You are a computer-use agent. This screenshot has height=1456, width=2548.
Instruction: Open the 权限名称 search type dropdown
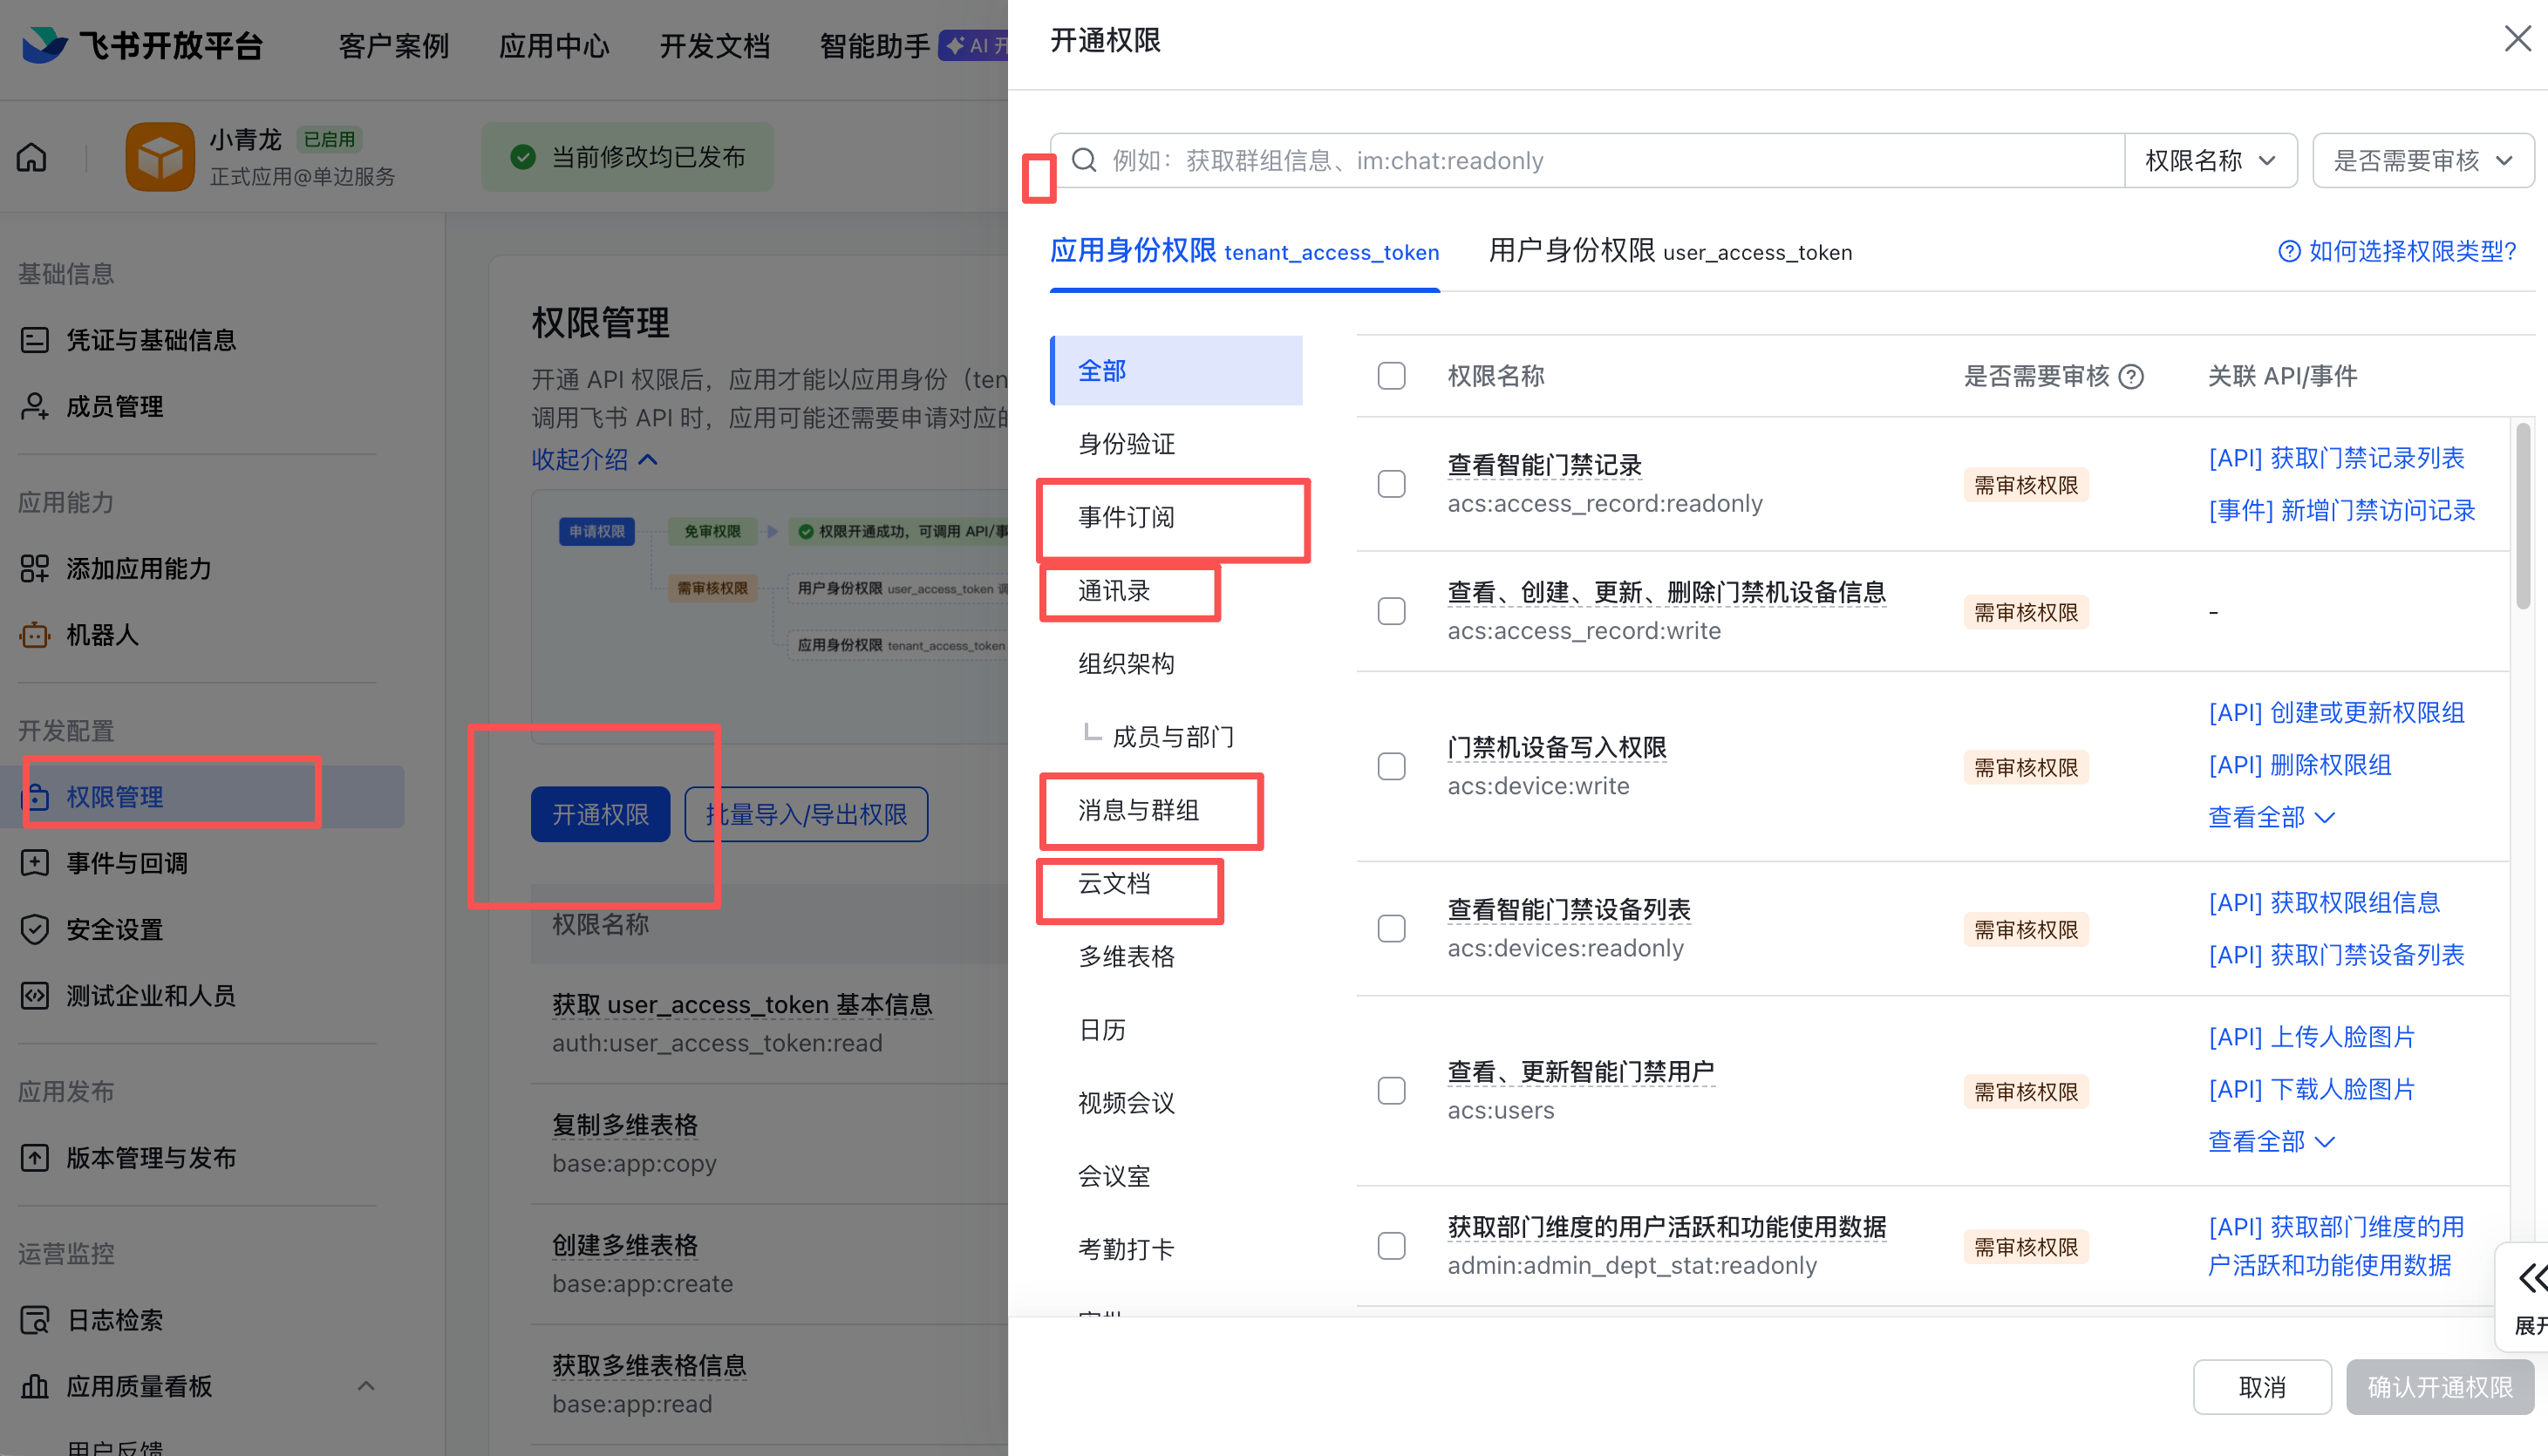2210,160
